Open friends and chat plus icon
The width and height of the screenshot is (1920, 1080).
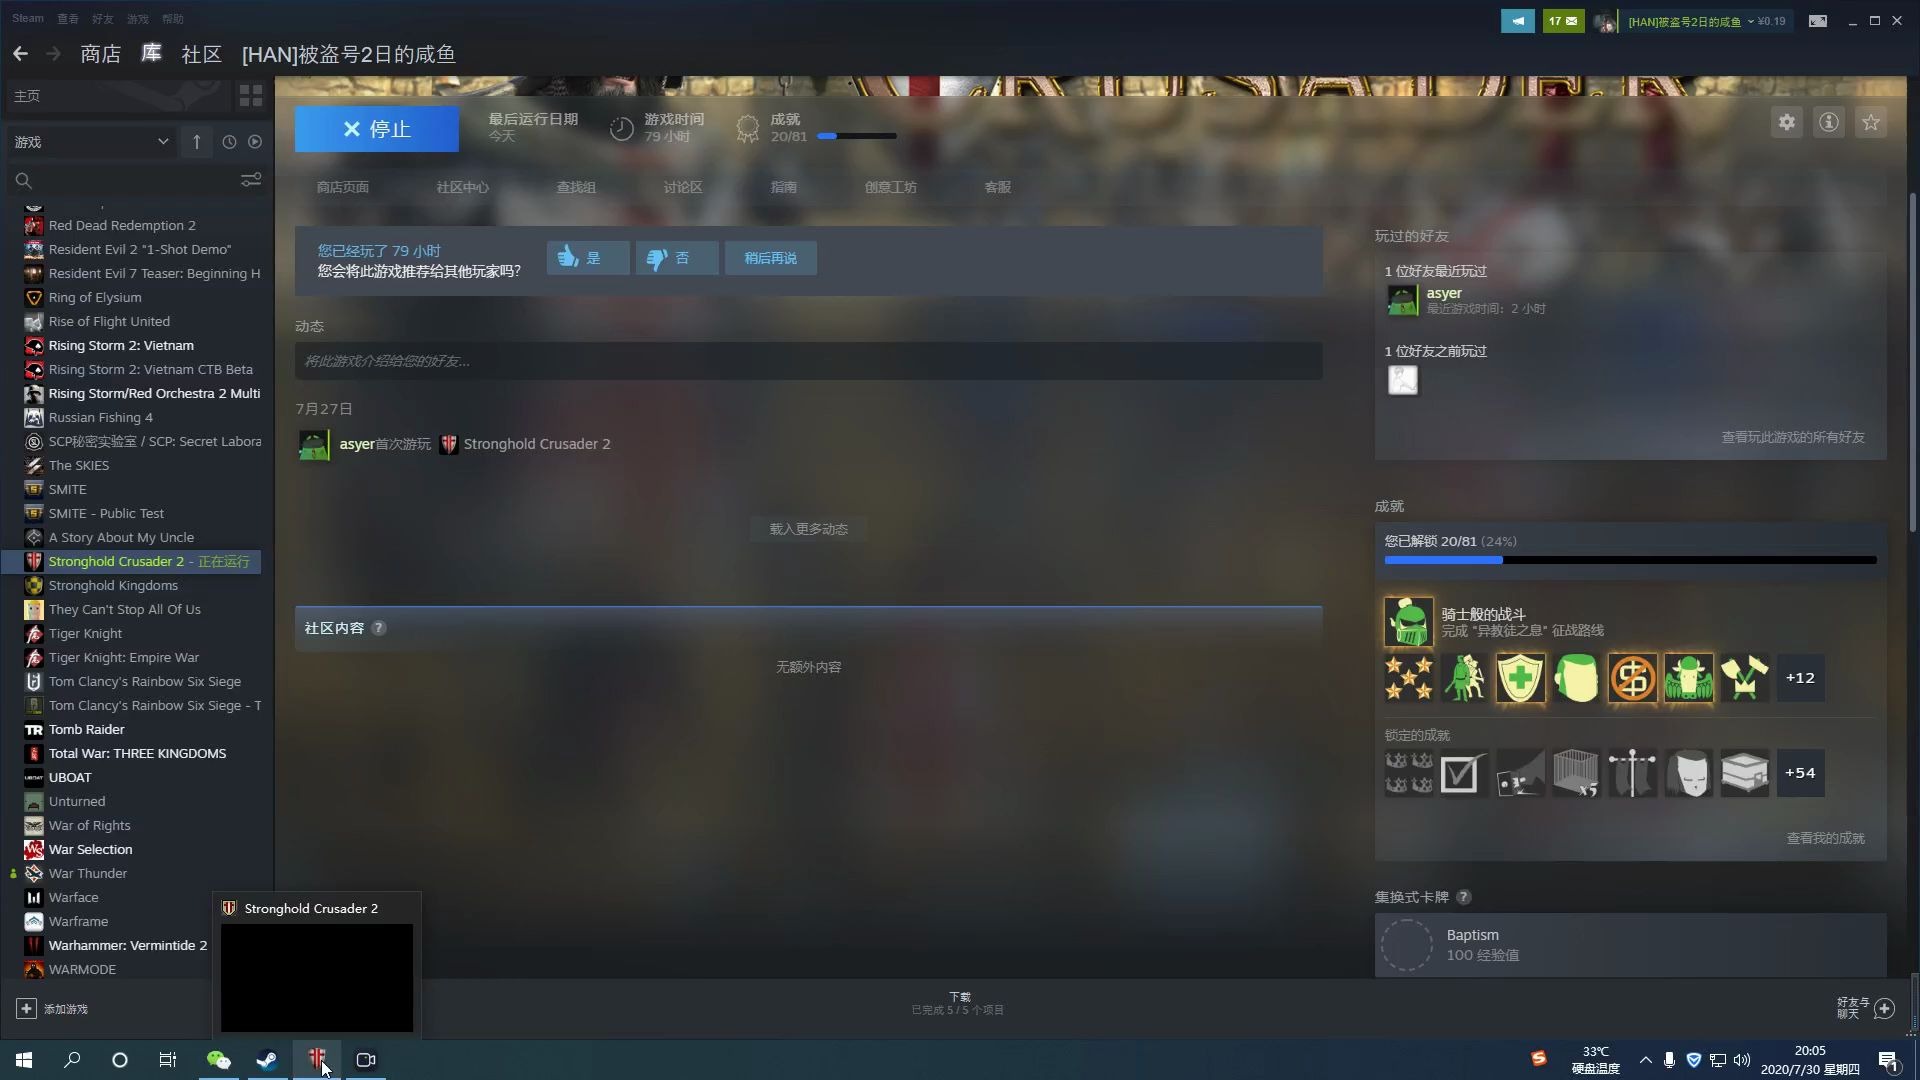click(x=1885, y=1008)
